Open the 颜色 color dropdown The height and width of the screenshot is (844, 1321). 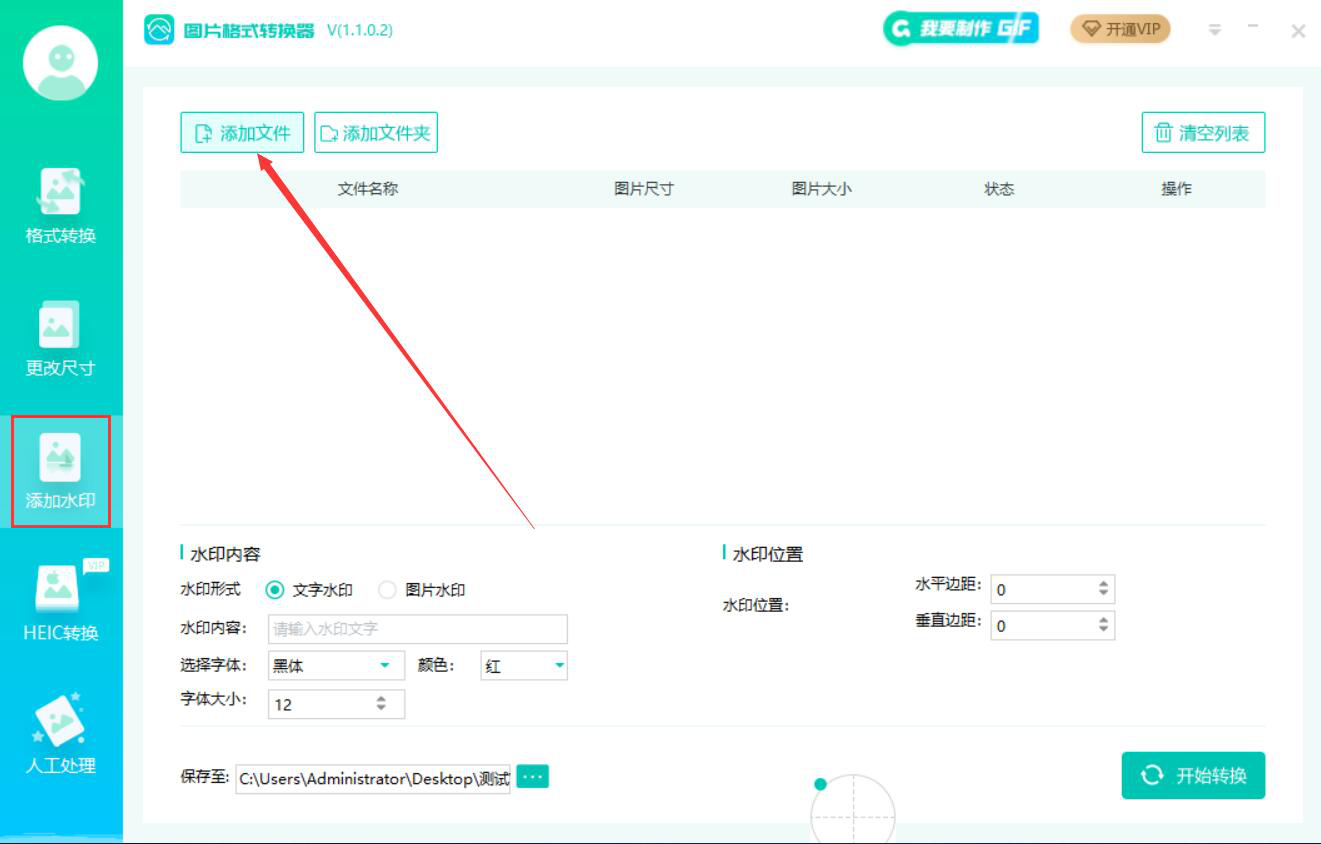tap(524, 666)
